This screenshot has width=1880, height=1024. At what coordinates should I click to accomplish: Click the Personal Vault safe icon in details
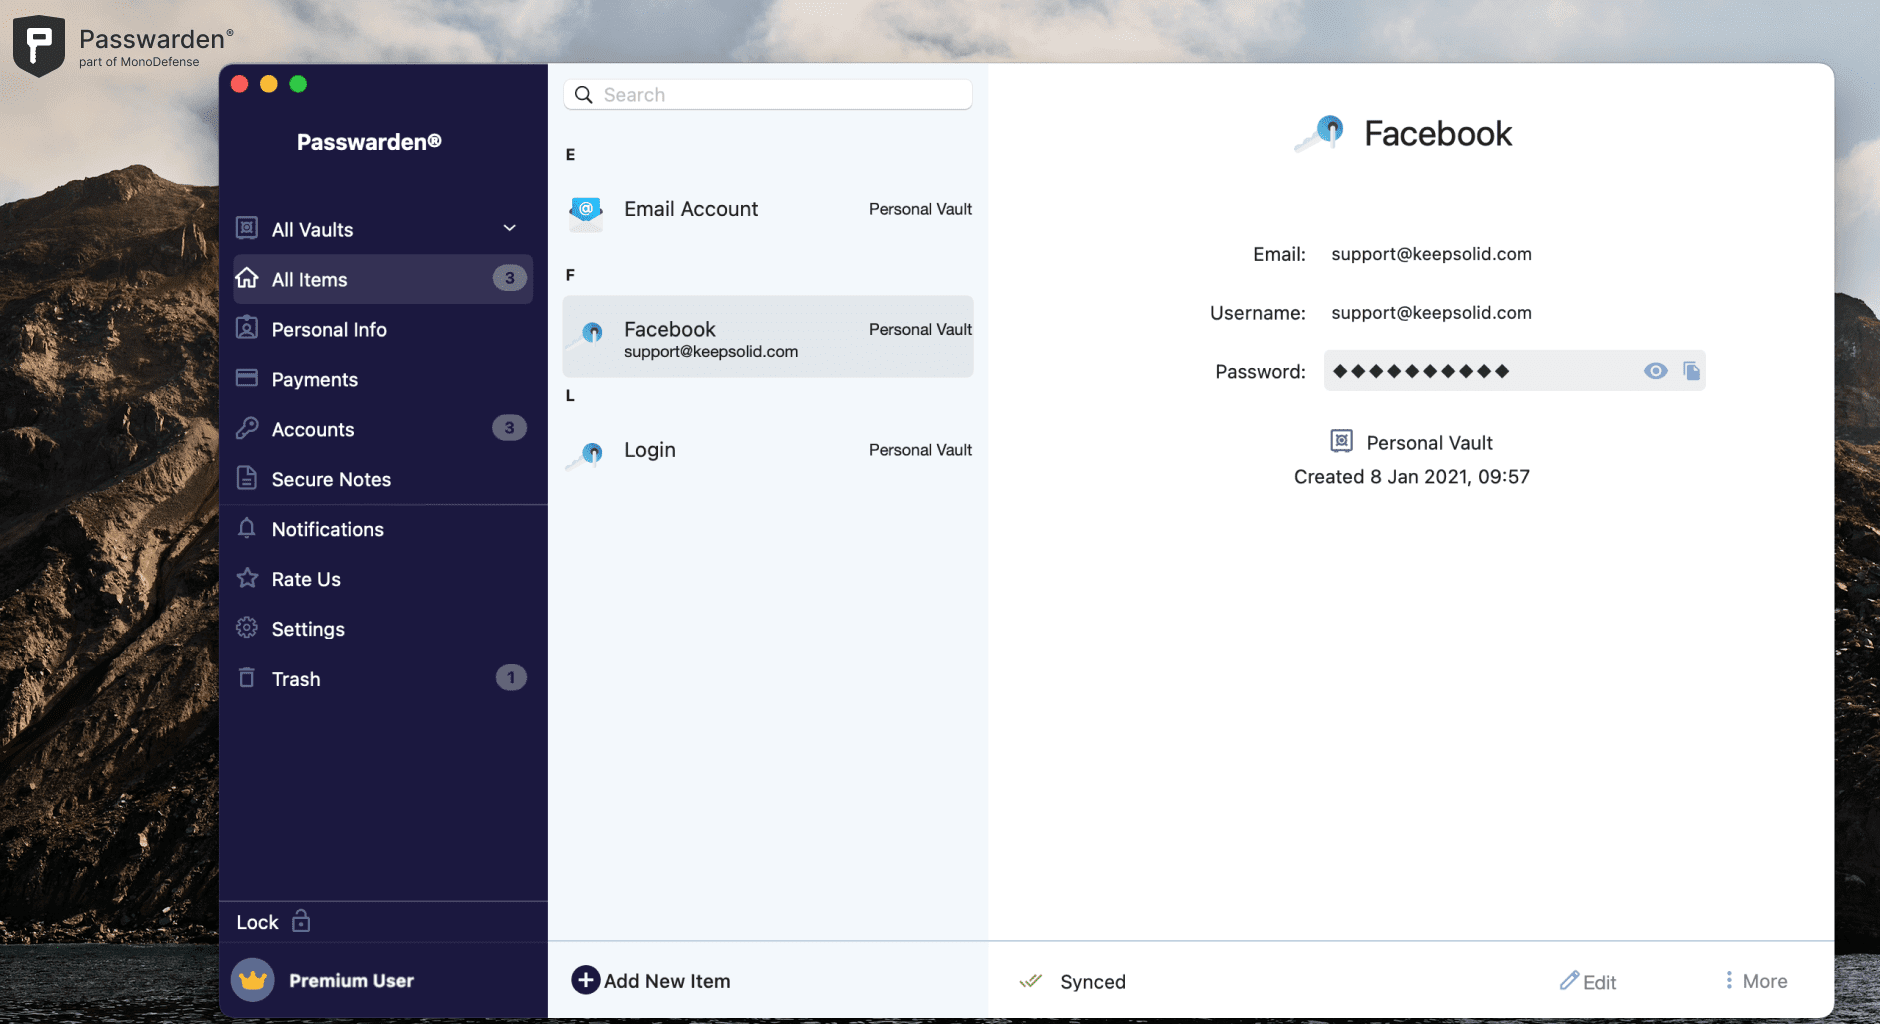[1341, 441]
